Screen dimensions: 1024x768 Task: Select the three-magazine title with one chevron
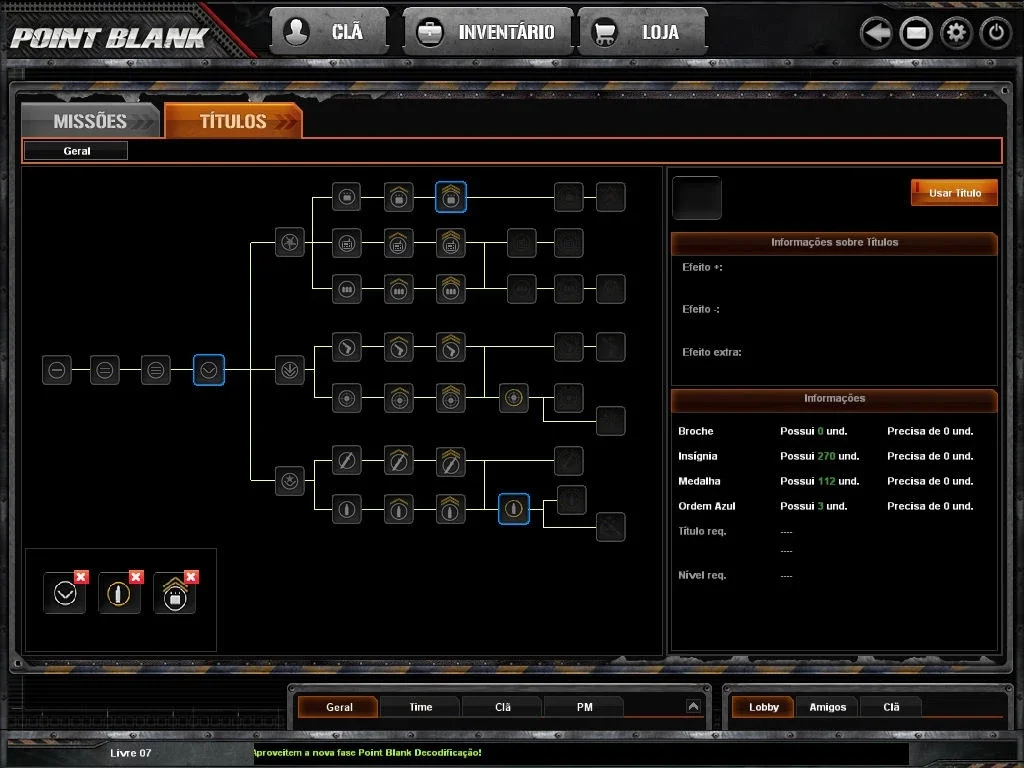[x=399, y=289]
